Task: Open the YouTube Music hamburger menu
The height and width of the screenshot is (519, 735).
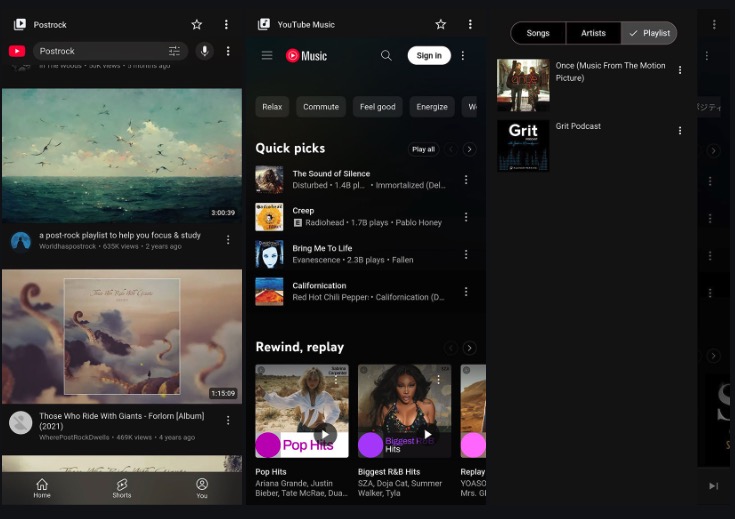Action: 267,56
